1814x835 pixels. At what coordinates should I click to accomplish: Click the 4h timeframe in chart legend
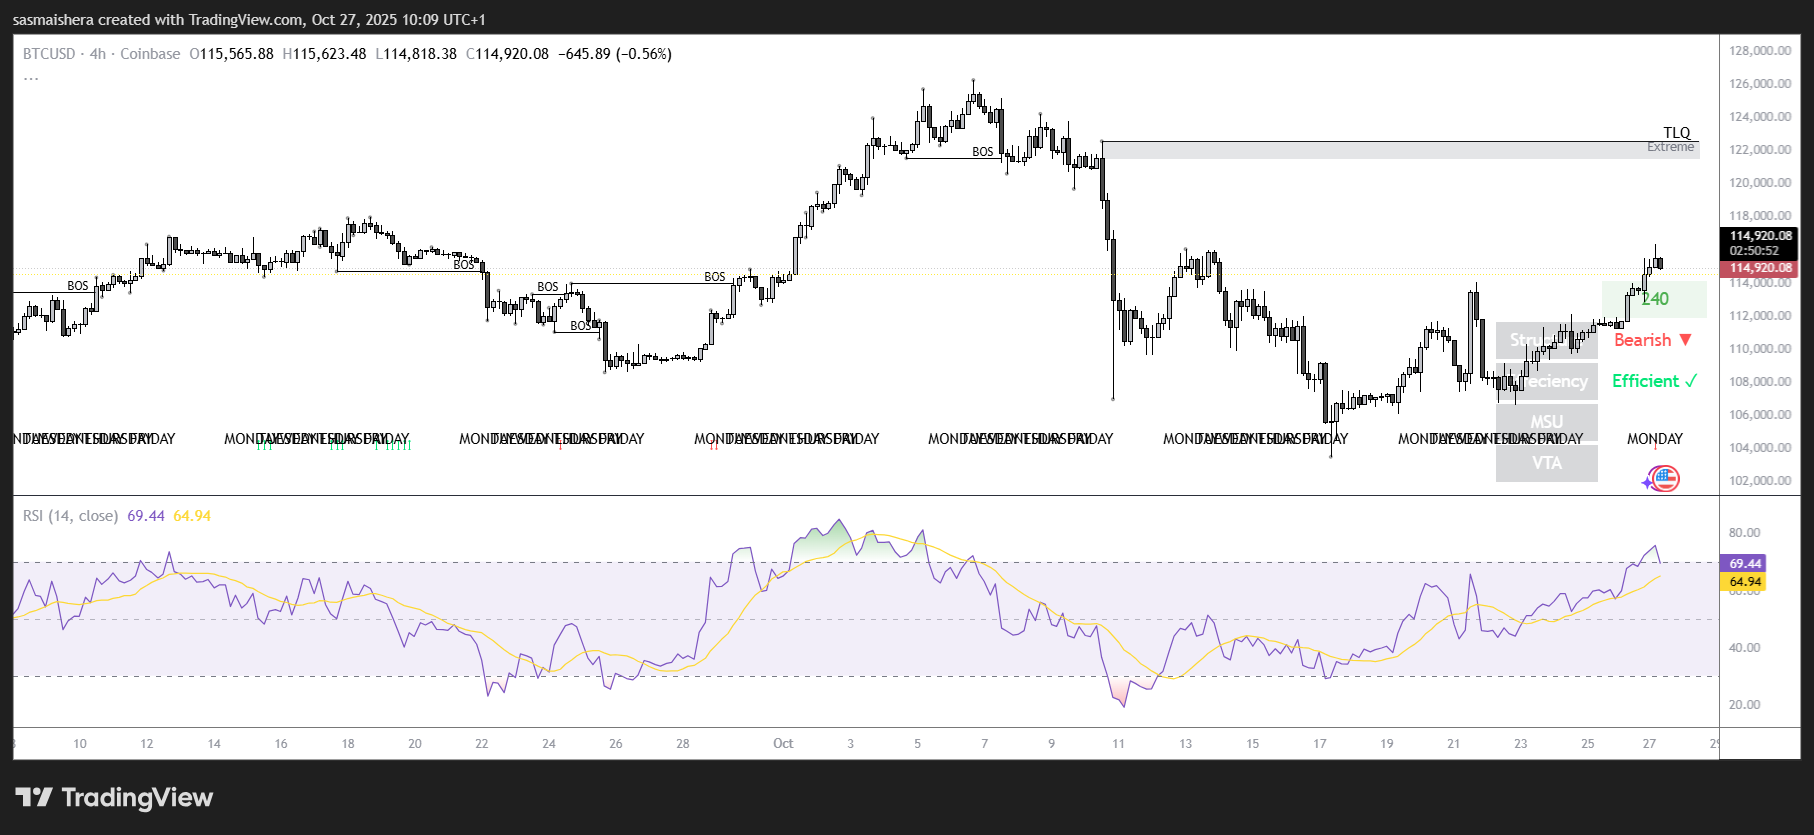(98, 54)
